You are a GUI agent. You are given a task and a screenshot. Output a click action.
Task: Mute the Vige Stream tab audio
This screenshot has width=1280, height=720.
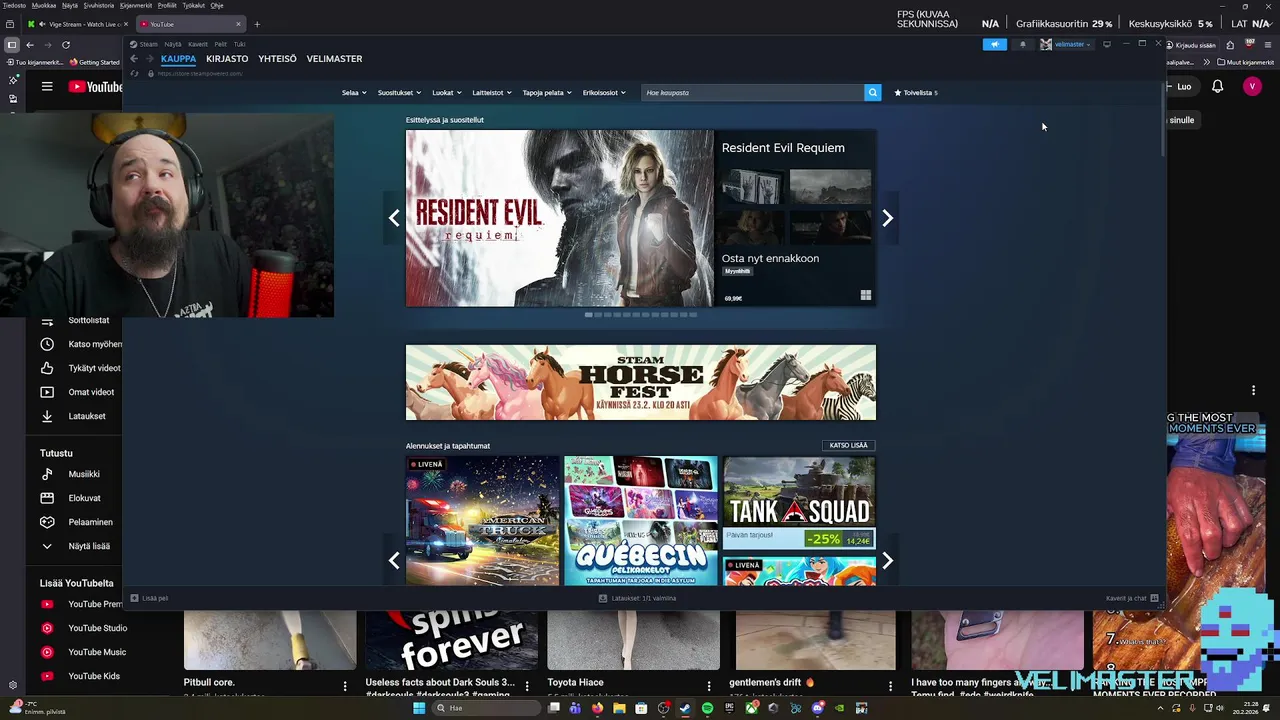tap(41, 24)
